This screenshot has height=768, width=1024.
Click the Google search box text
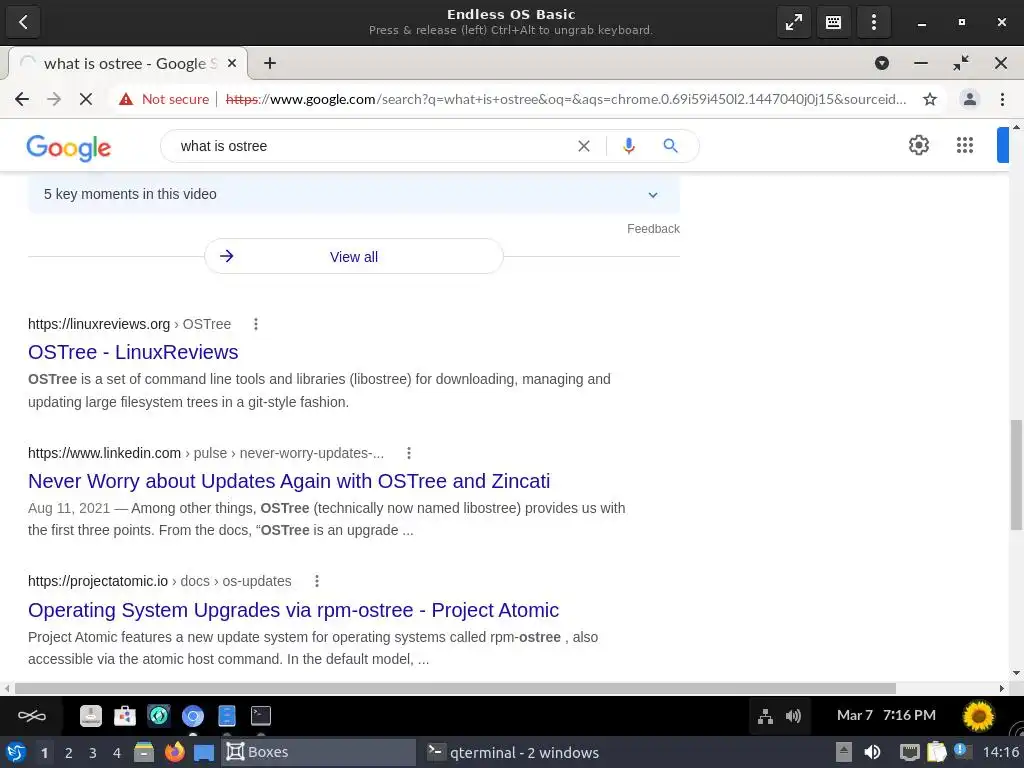(224, 146)
